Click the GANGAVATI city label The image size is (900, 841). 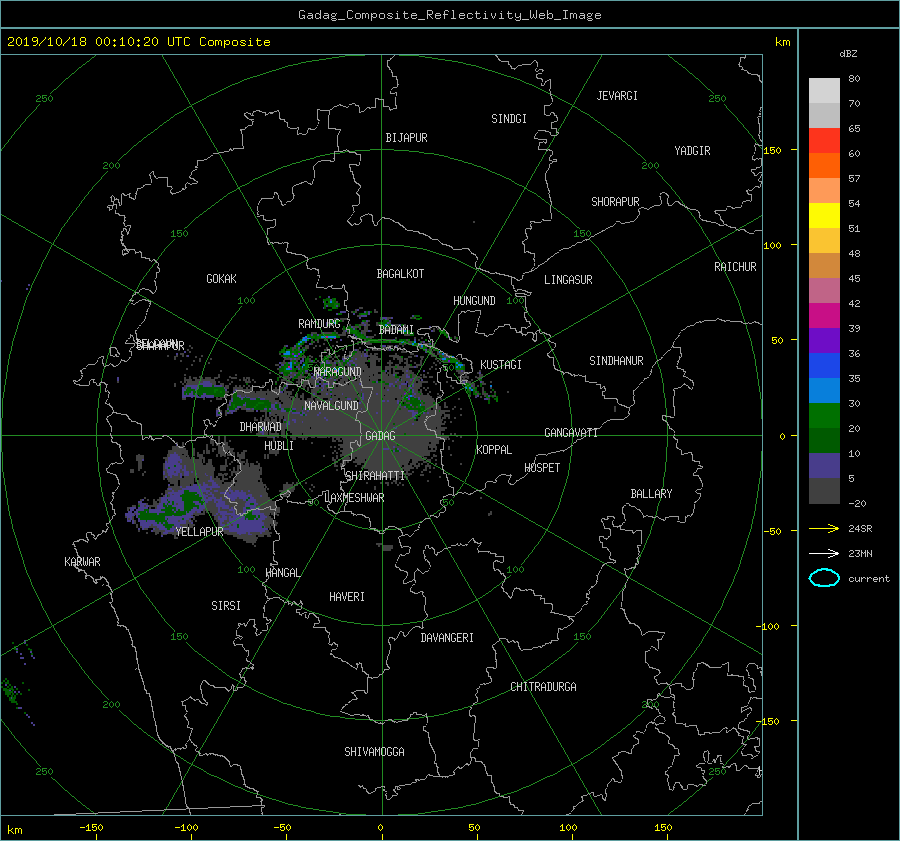coord(571,432)
